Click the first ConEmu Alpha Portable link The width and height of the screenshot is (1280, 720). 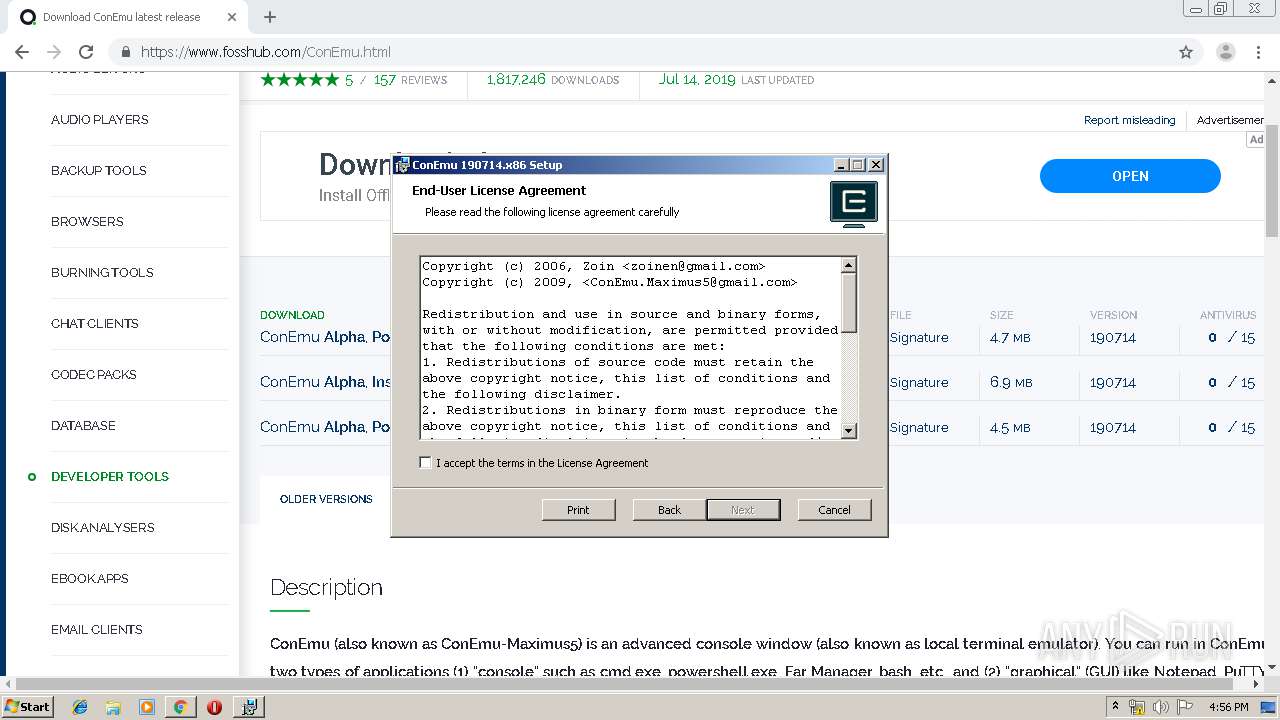(x=325, y=337)
